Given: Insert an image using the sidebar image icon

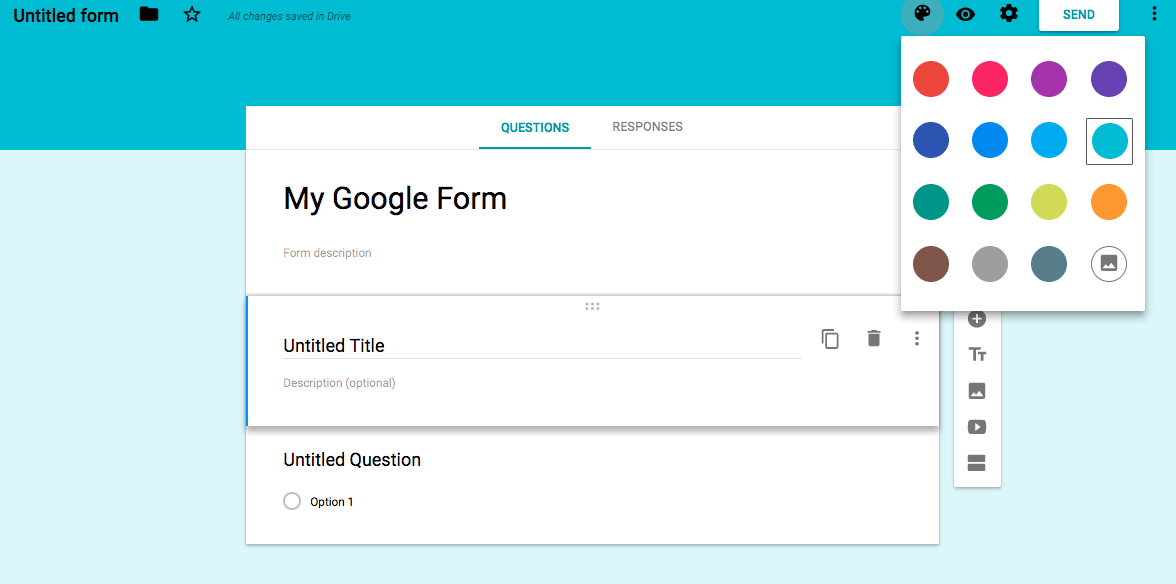Looking at the screenshot, I should [977, 390].
